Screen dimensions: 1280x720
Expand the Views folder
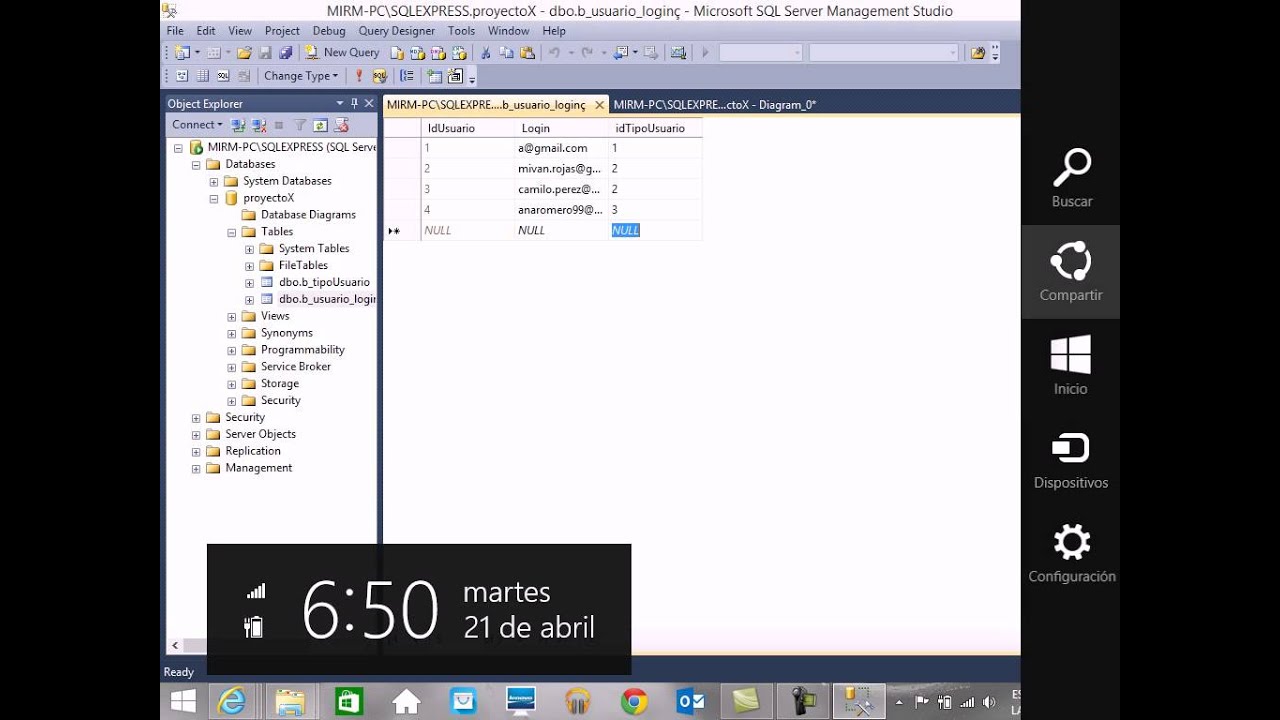232,316
